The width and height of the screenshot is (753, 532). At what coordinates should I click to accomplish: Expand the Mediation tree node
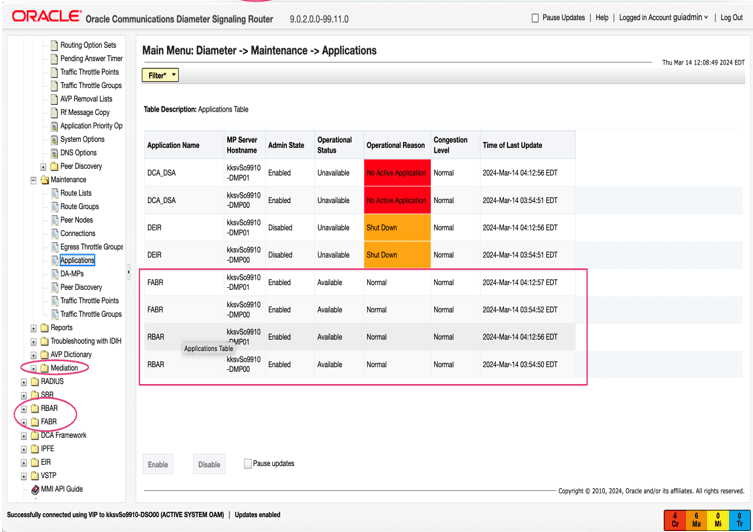(33, 369)
